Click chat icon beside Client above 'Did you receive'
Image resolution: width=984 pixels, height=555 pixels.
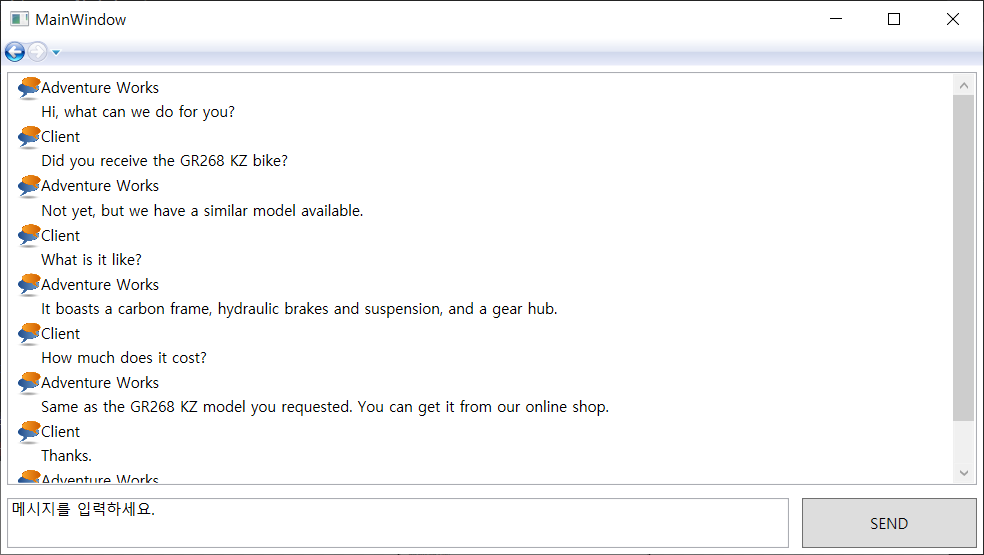29,137
